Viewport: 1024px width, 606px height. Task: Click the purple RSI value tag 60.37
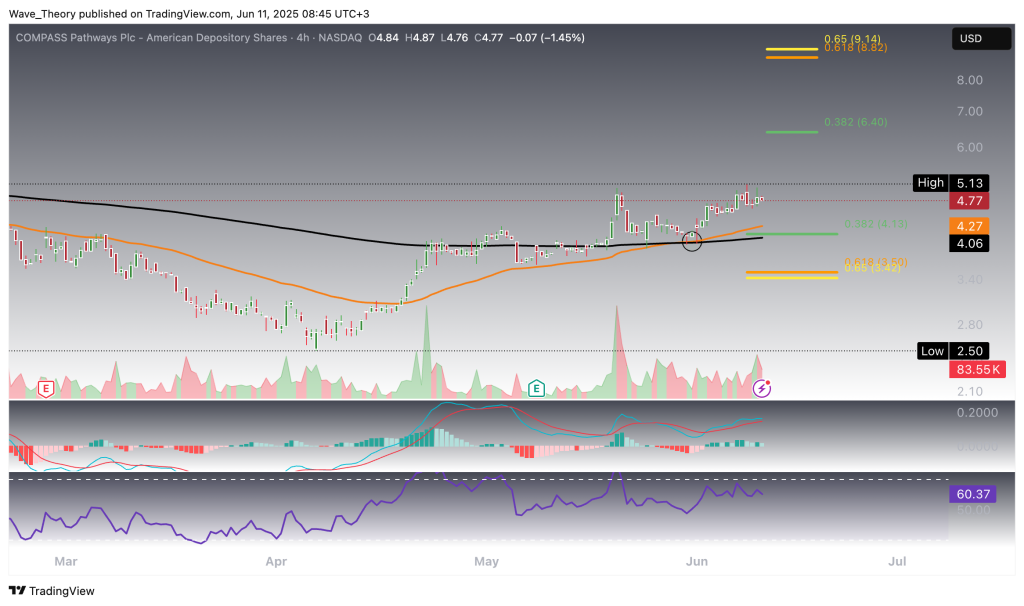(973, 494)
